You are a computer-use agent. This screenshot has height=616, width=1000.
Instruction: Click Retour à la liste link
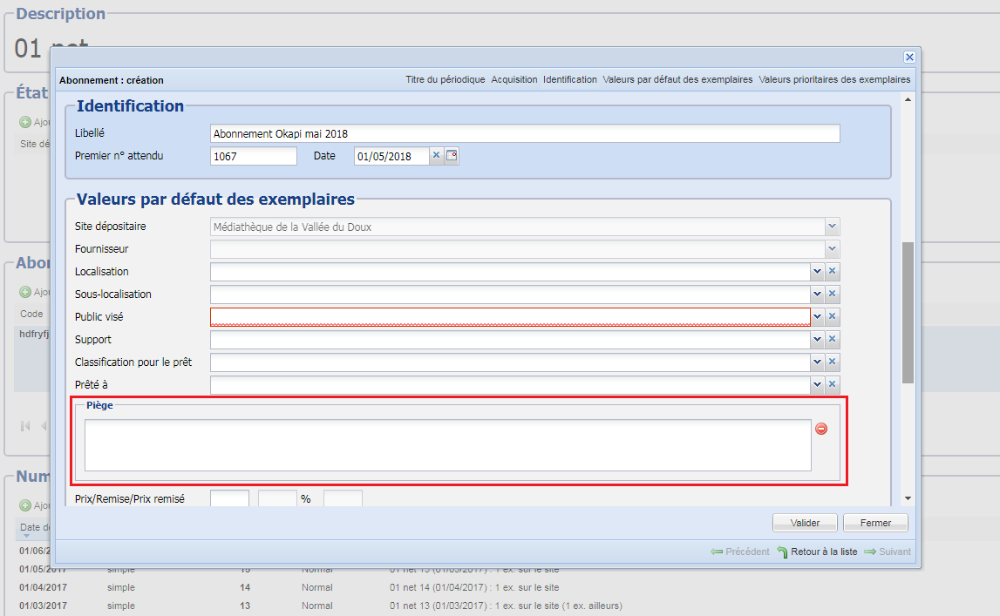(x=817, y=552)
